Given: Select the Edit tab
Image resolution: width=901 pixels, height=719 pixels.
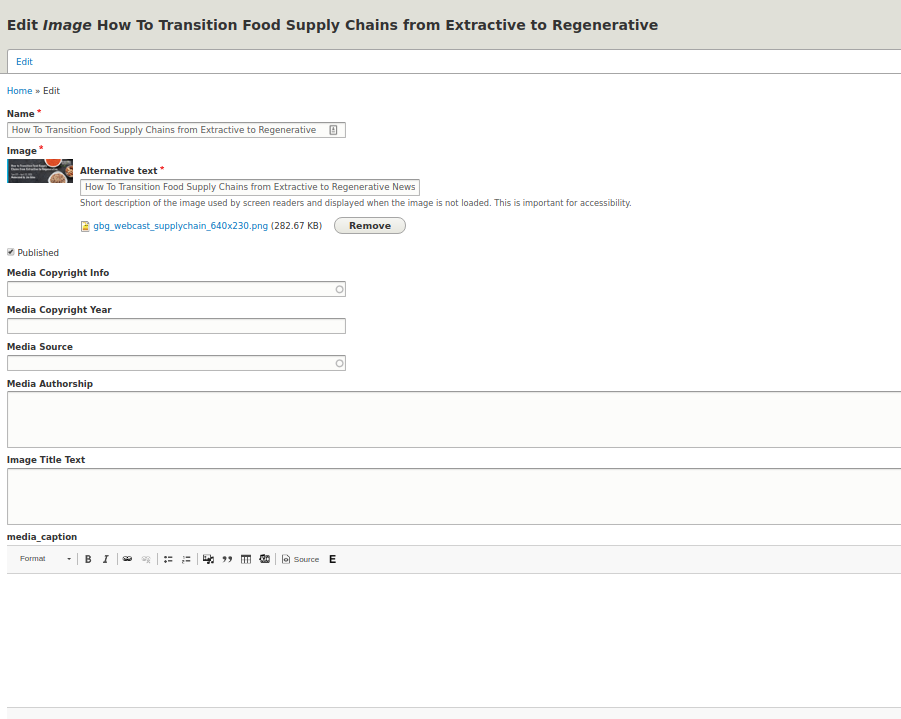Looking at the screenshot, I should click(x=23, y=61).
